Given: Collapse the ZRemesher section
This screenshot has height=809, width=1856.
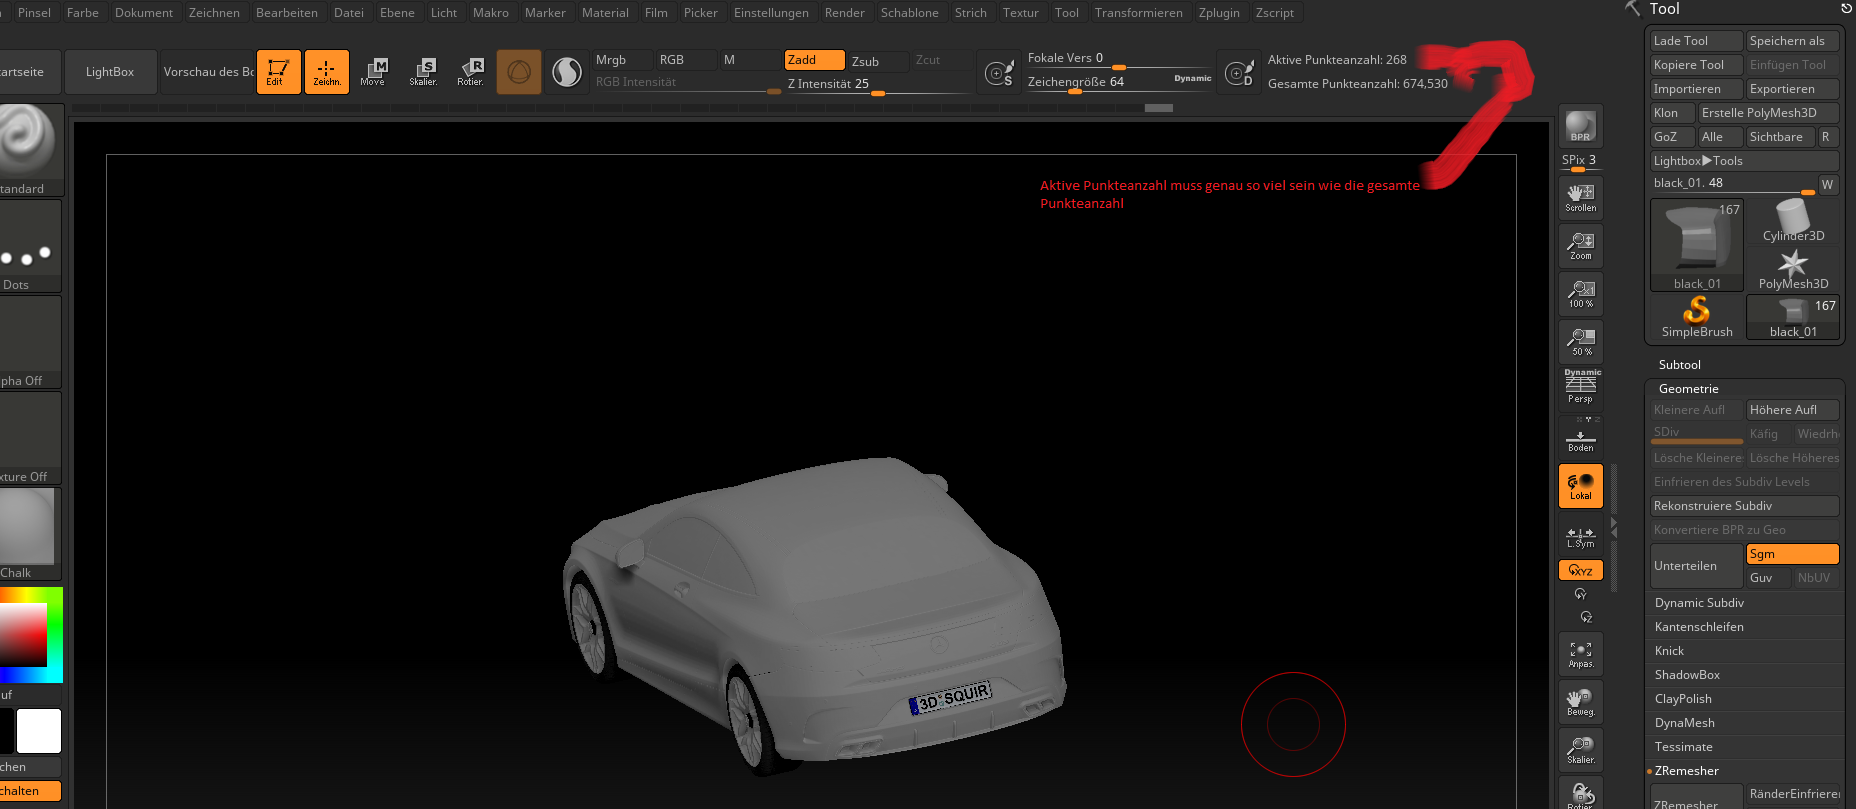Looking at the screenshot, I should (x=1686, y=771).
